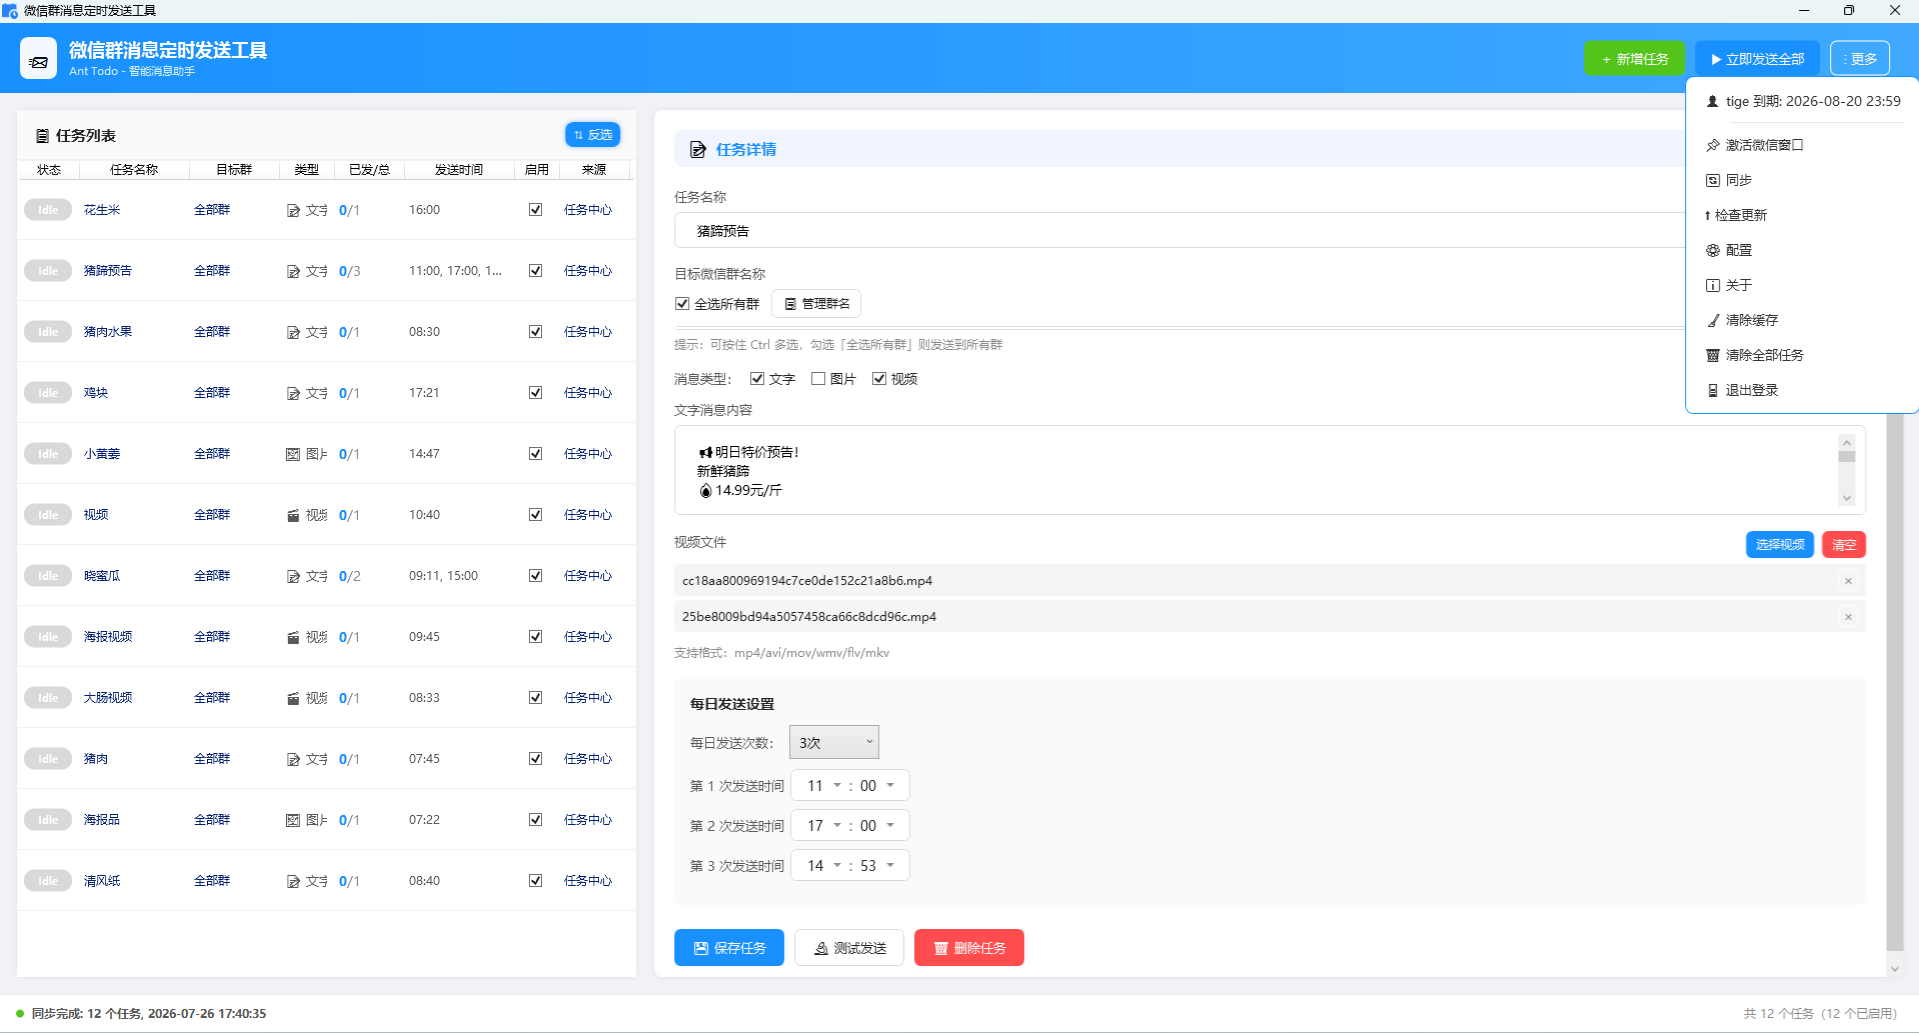1919x1033 pixels.
Task: Click the app logo envelope icon
Action: 38,59
